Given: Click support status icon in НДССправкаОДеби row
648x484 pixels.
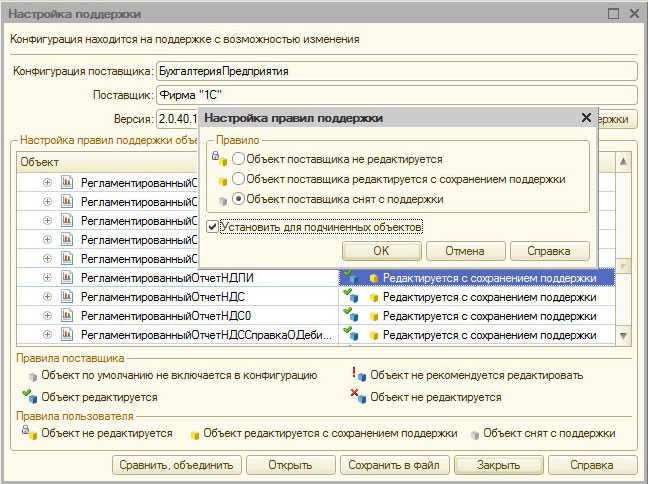Looking at the screenshot, I should click(373, 335).
